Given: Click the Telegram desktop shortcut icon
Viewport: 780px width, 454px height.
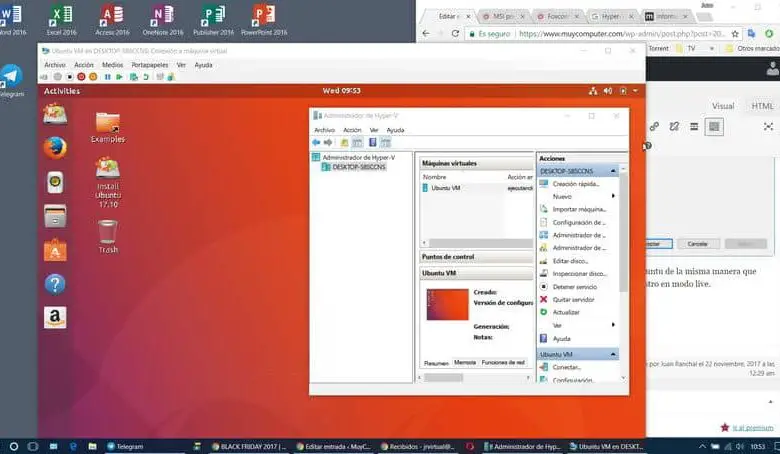Looking at the screenshot, I should pos(11,81).
